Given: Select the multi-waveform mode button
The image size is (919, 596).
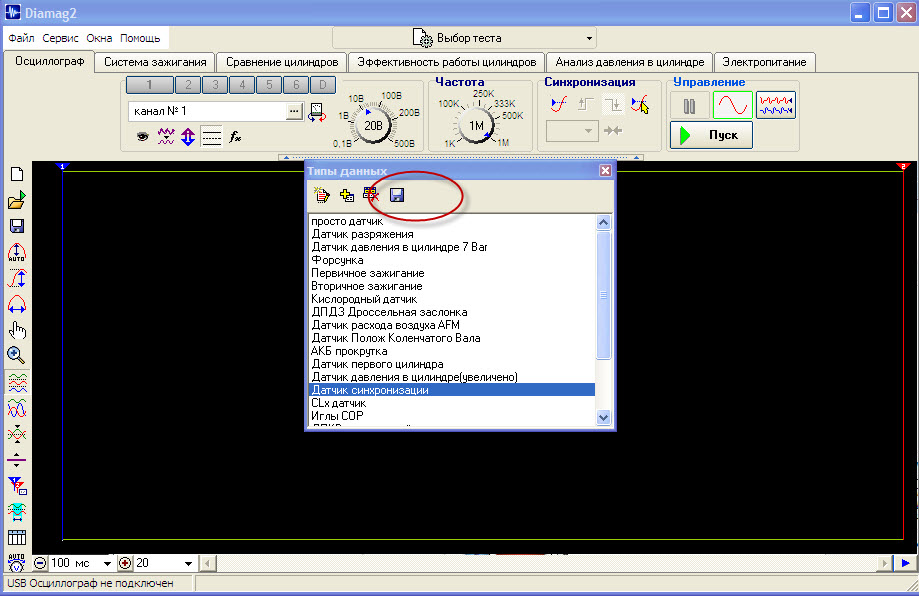Looking at the screenshot, I should tap(775, 105).
